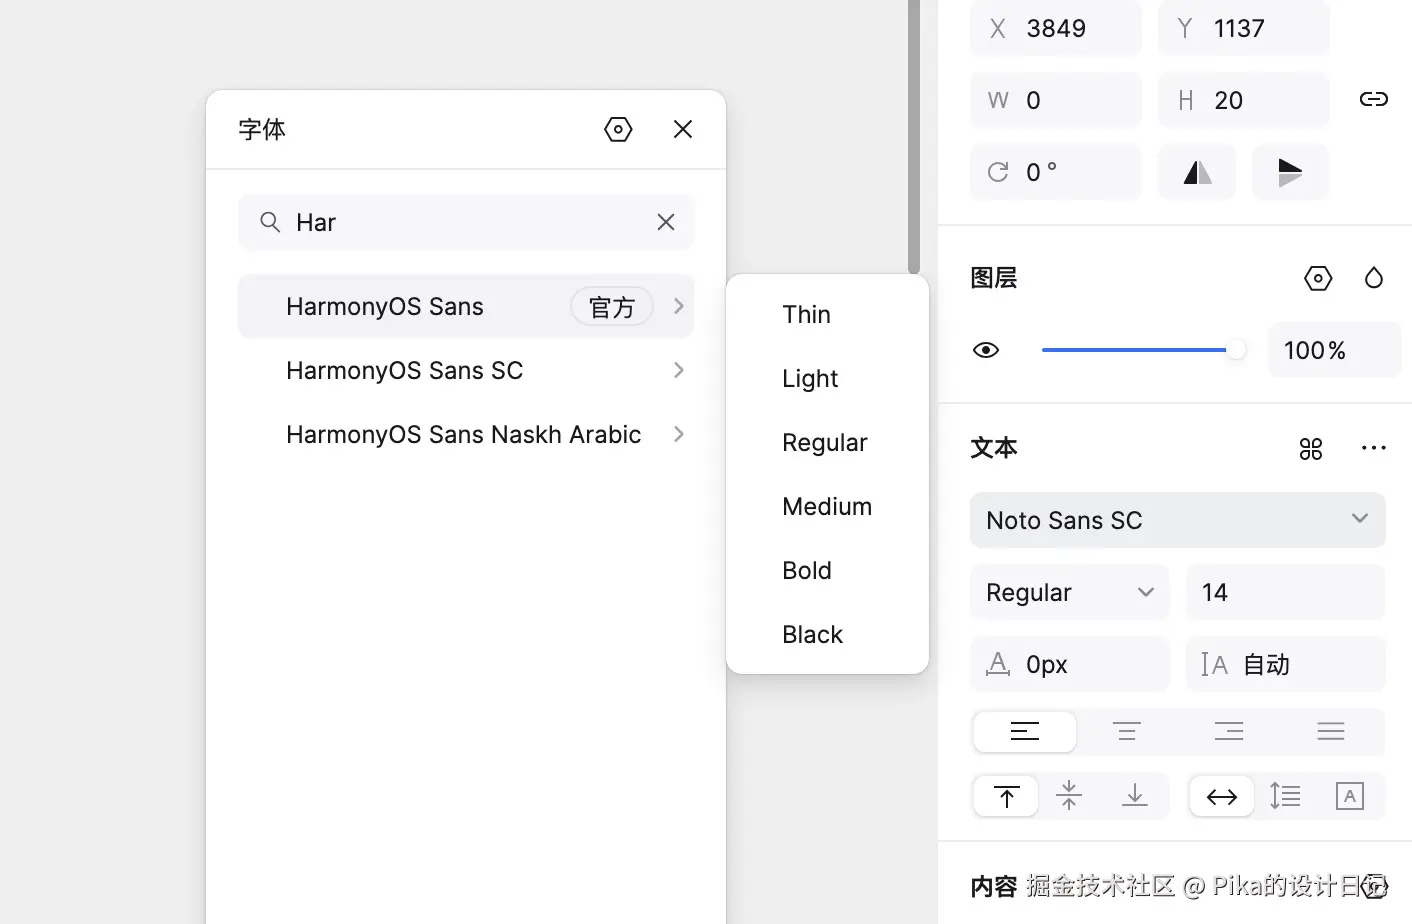This screenshot has height=924, width=1412.
Task: Open text more options ellipsis
Action: (x=1374, y=448)
